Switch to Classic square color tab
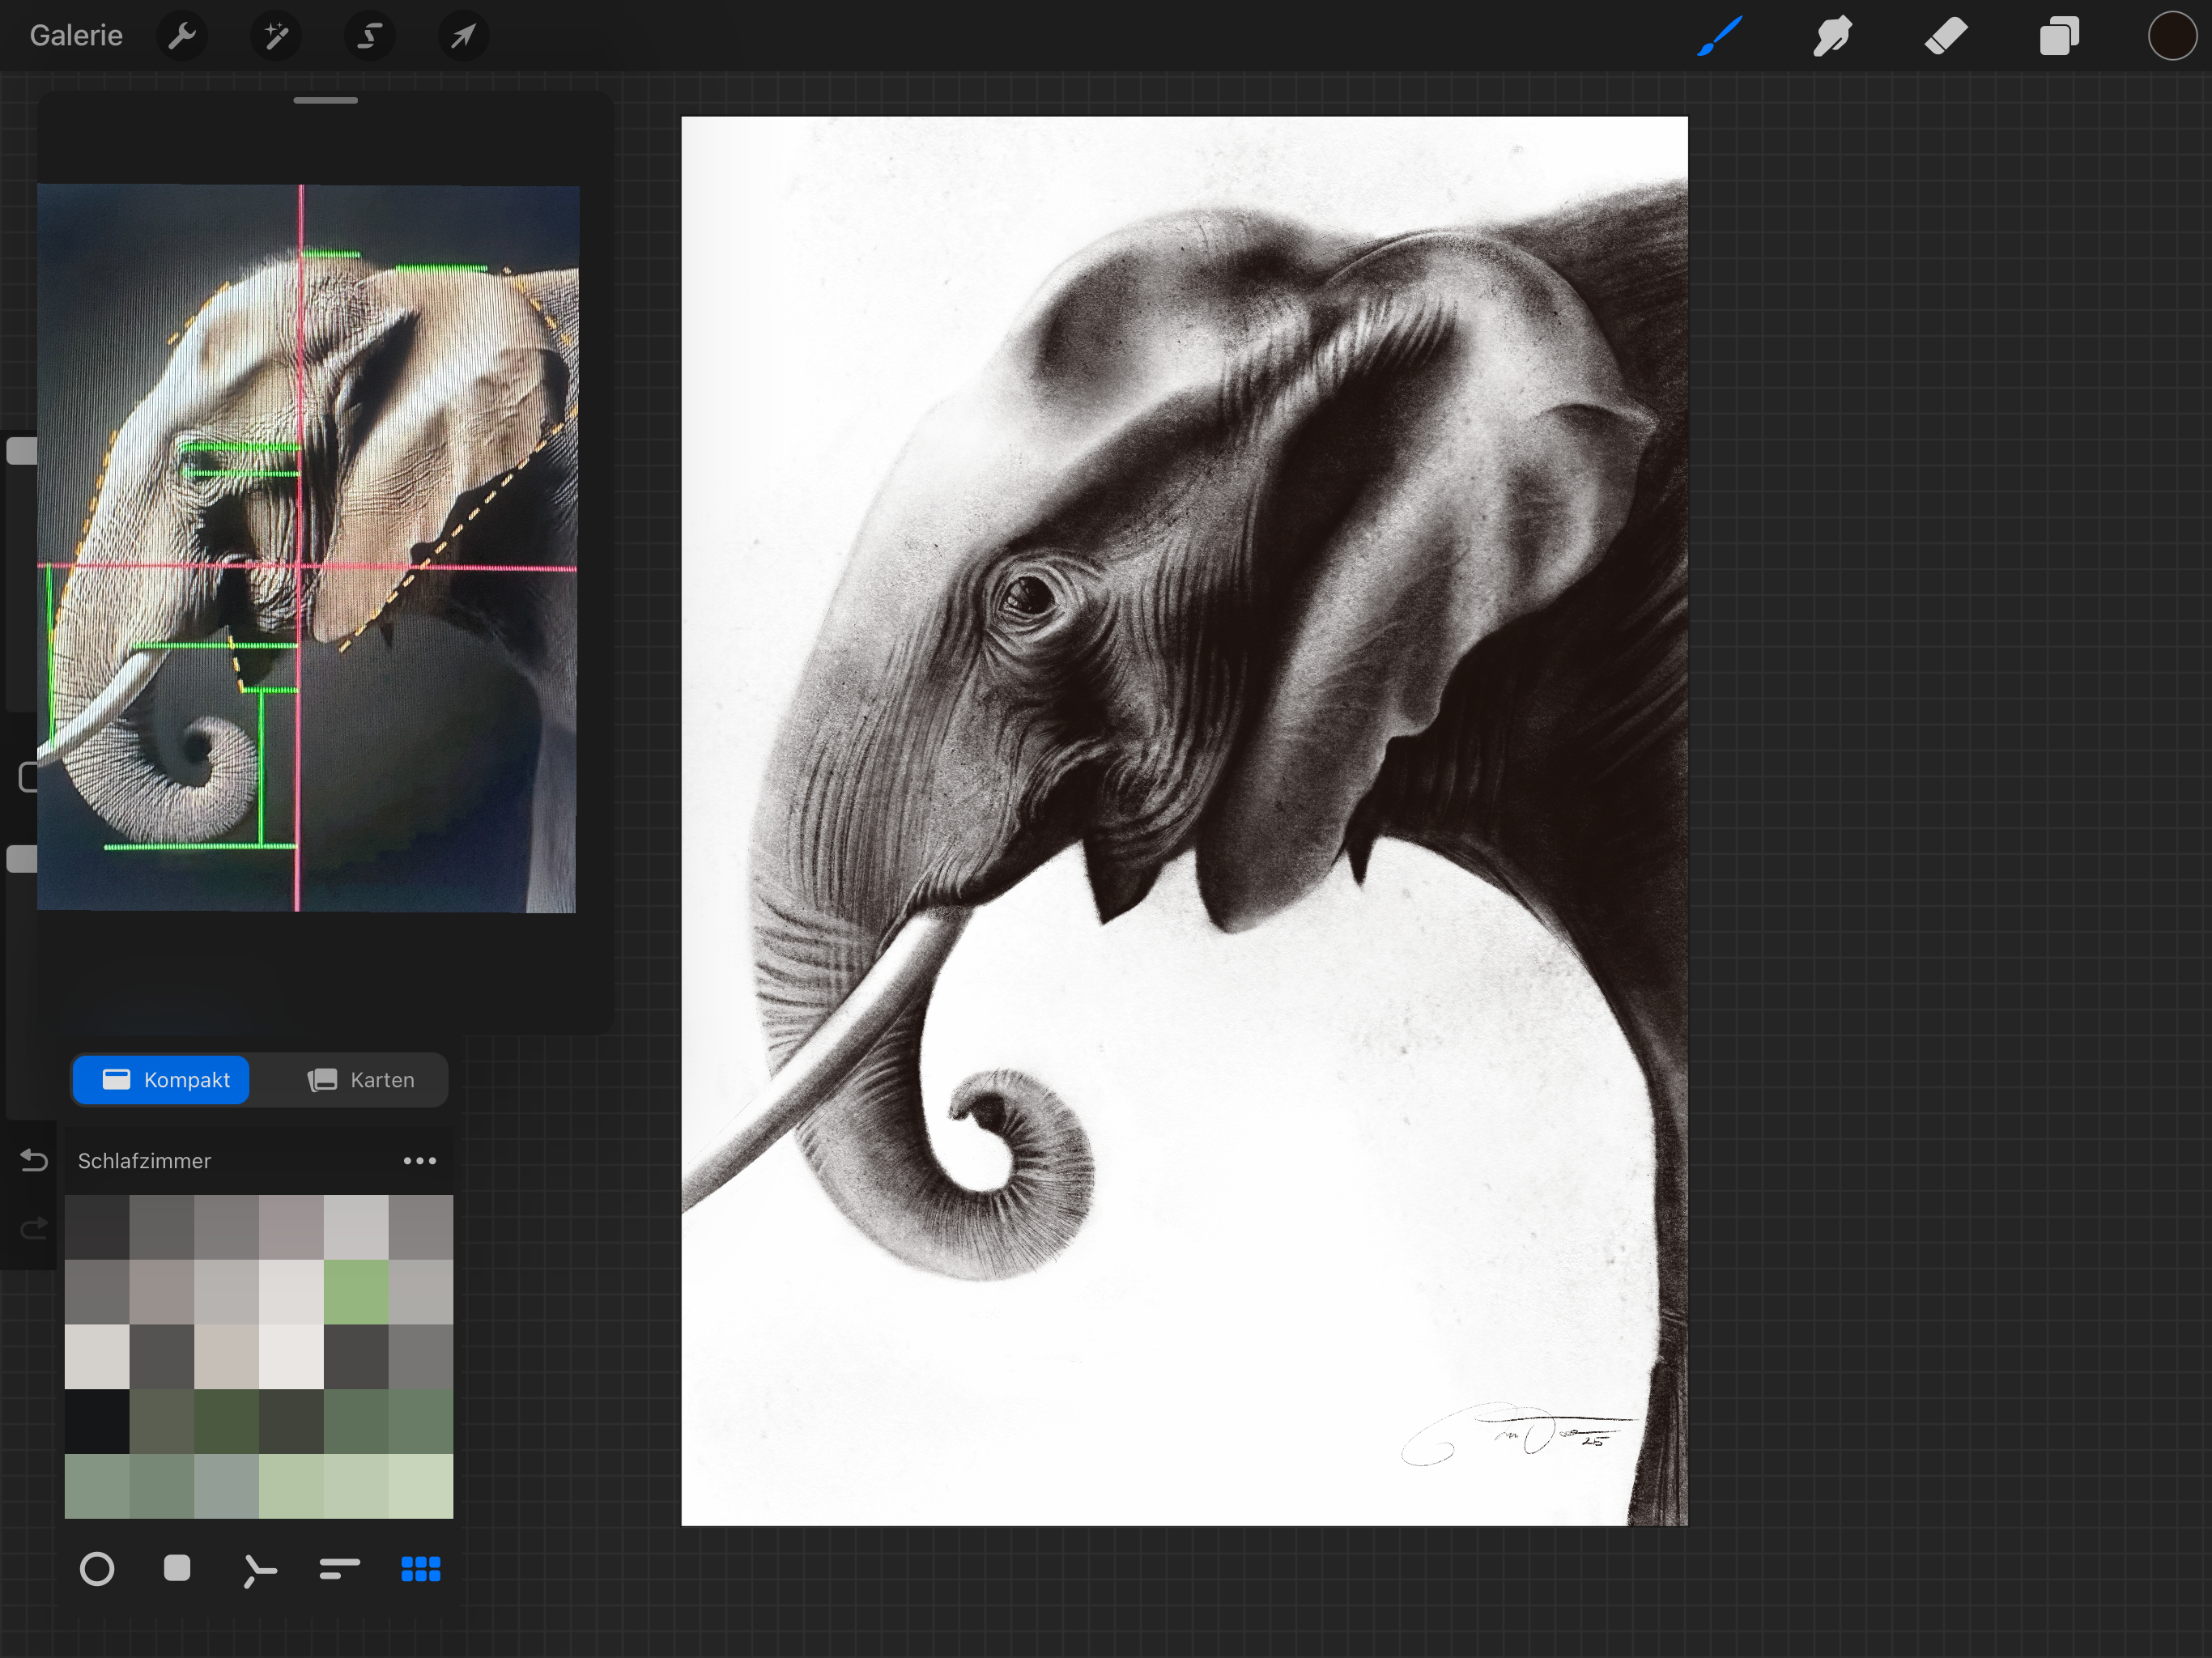Image resolution: width=2212 pixels, height=1658 pixels. pyautogui.click(x=177, y=1569)
